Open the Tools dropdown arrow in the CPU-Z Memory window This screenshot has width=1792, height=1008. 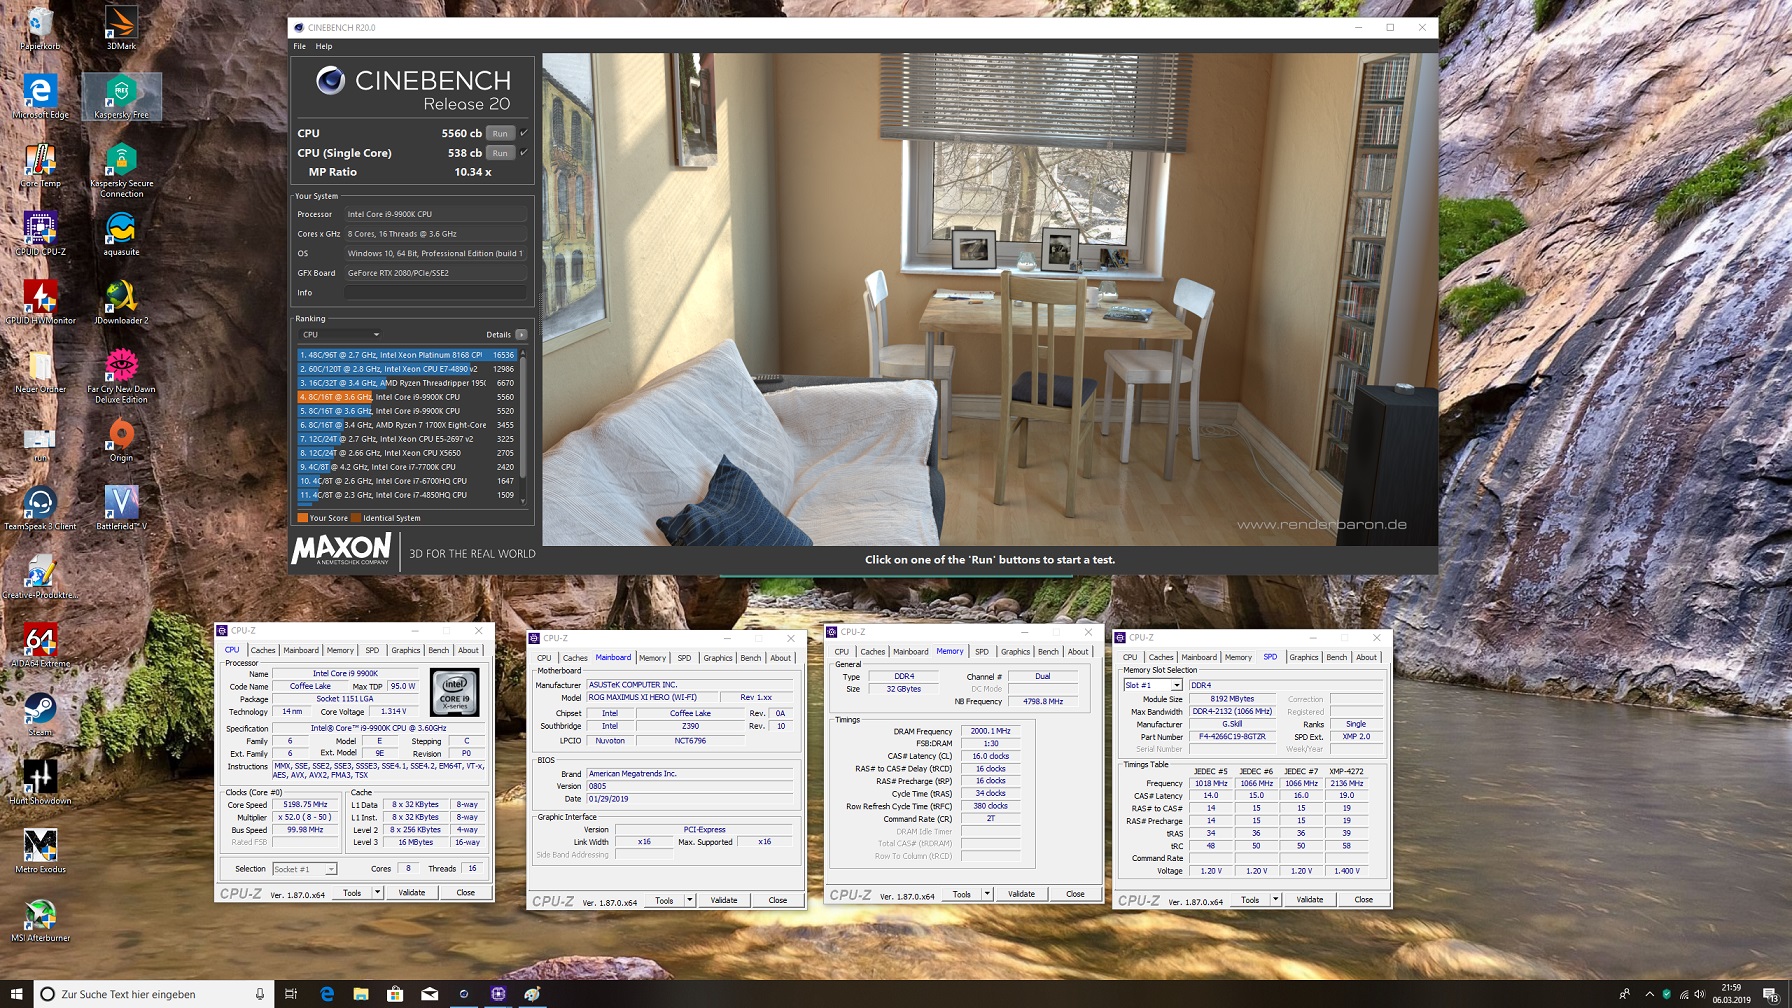point(987,894)
